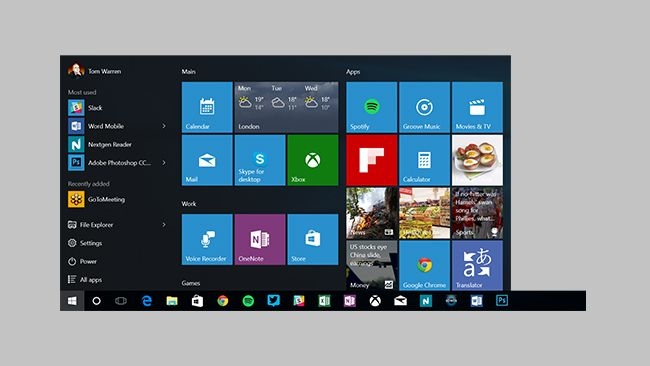Open the Store tile
Viewport: 650px width, 366px height.
pyautogui.click(x=313, y=239)
